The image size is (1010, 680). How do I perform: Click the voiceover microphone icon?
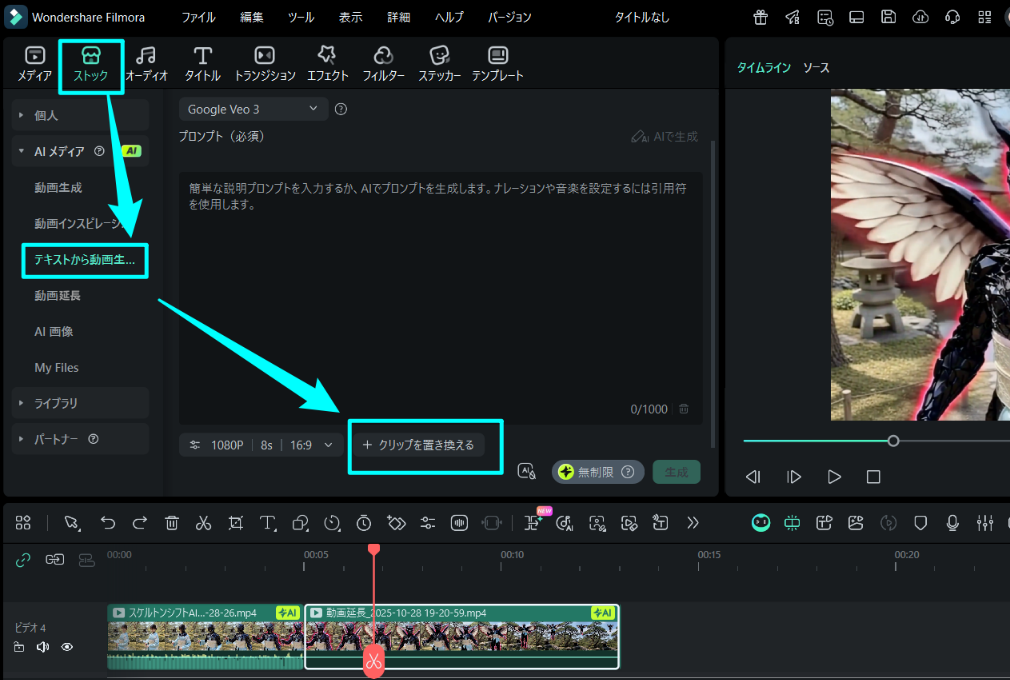pyautogui.click(x=952, y=523)
